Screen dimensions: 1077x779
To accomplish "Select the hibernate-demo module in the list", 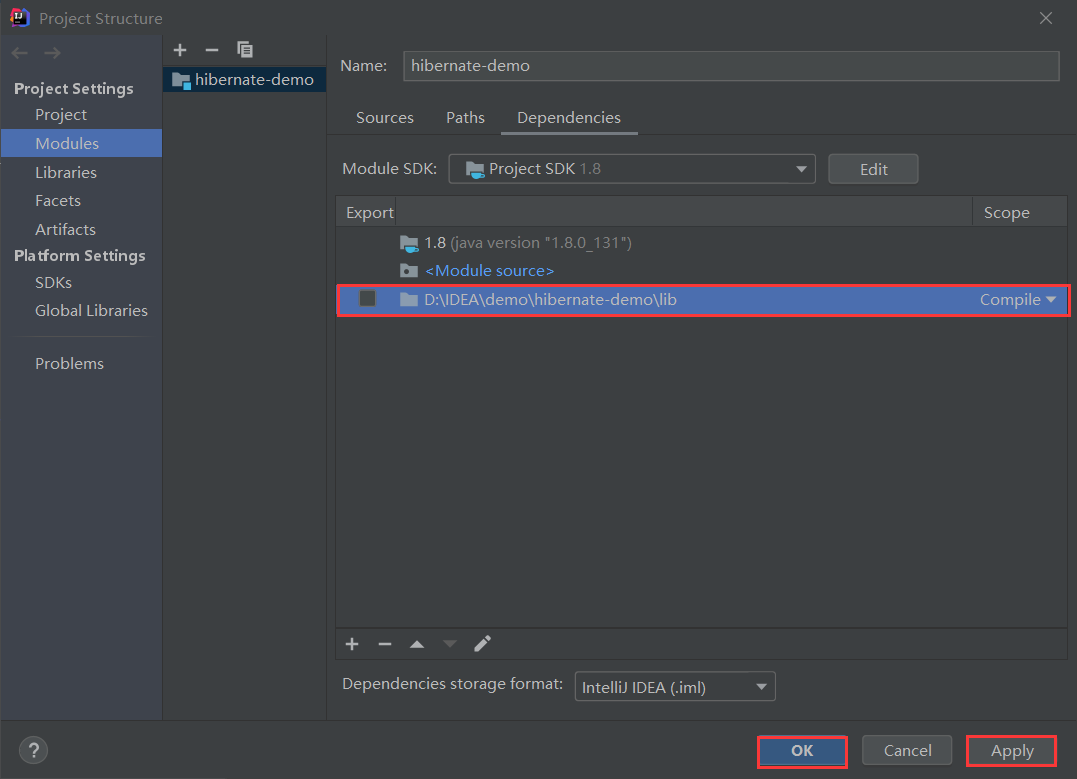I will click(x=245, y=80).
